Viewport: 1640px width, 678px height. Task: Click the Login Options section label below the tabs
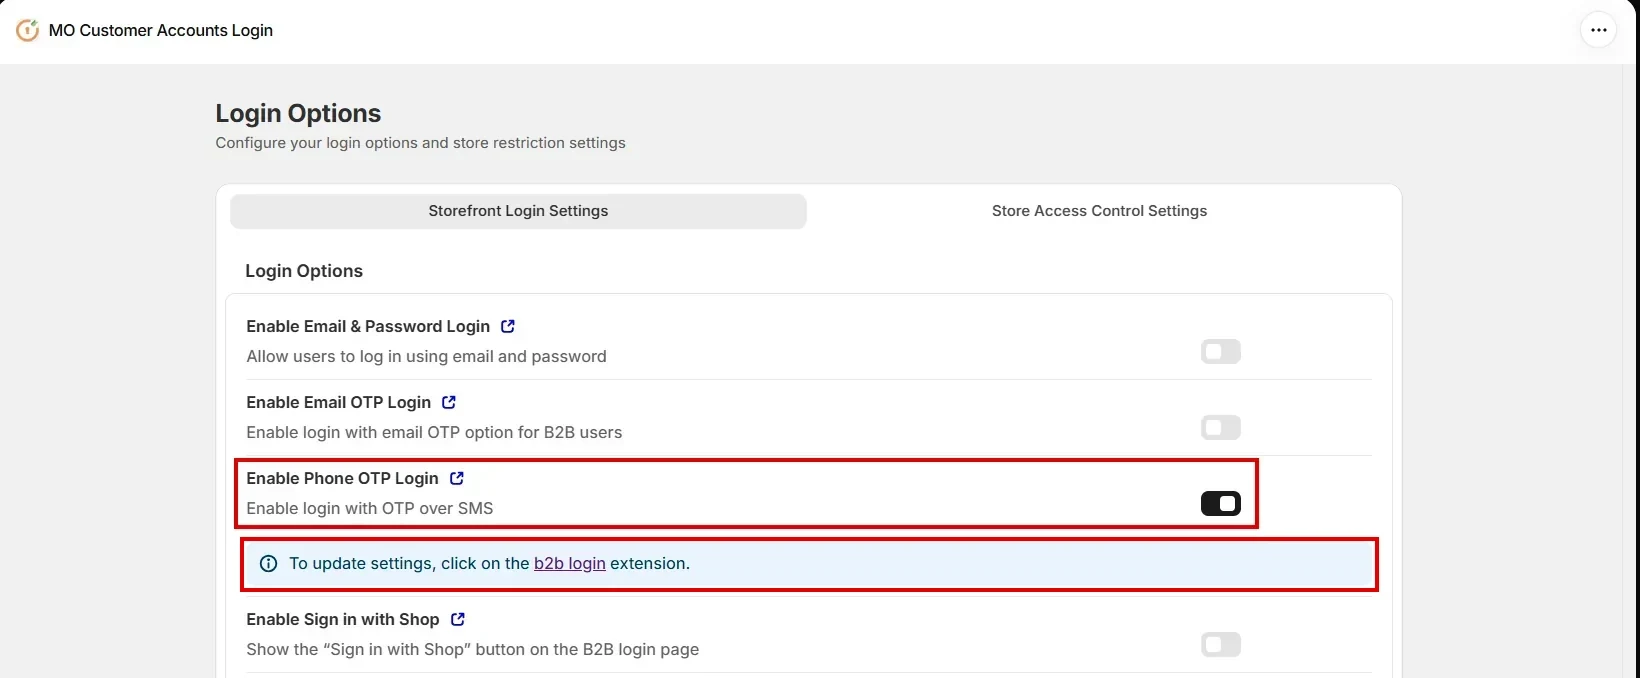point(304,271)
